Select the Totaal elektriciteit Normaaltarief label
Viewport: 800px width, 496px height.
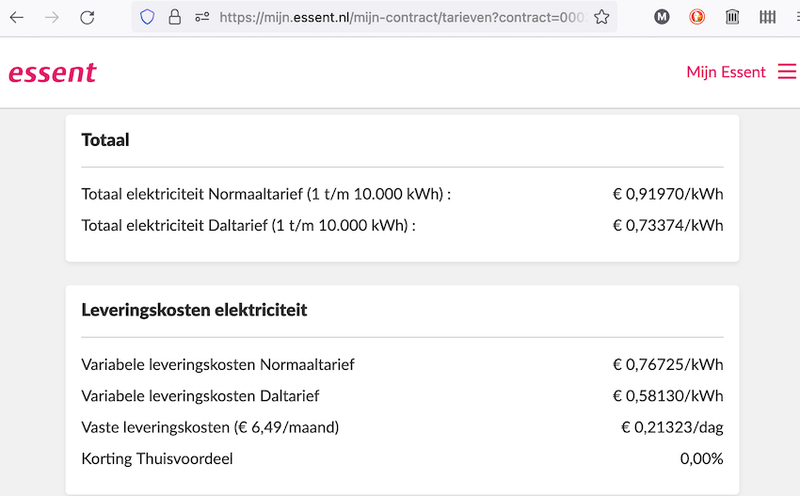pos(266,194)
